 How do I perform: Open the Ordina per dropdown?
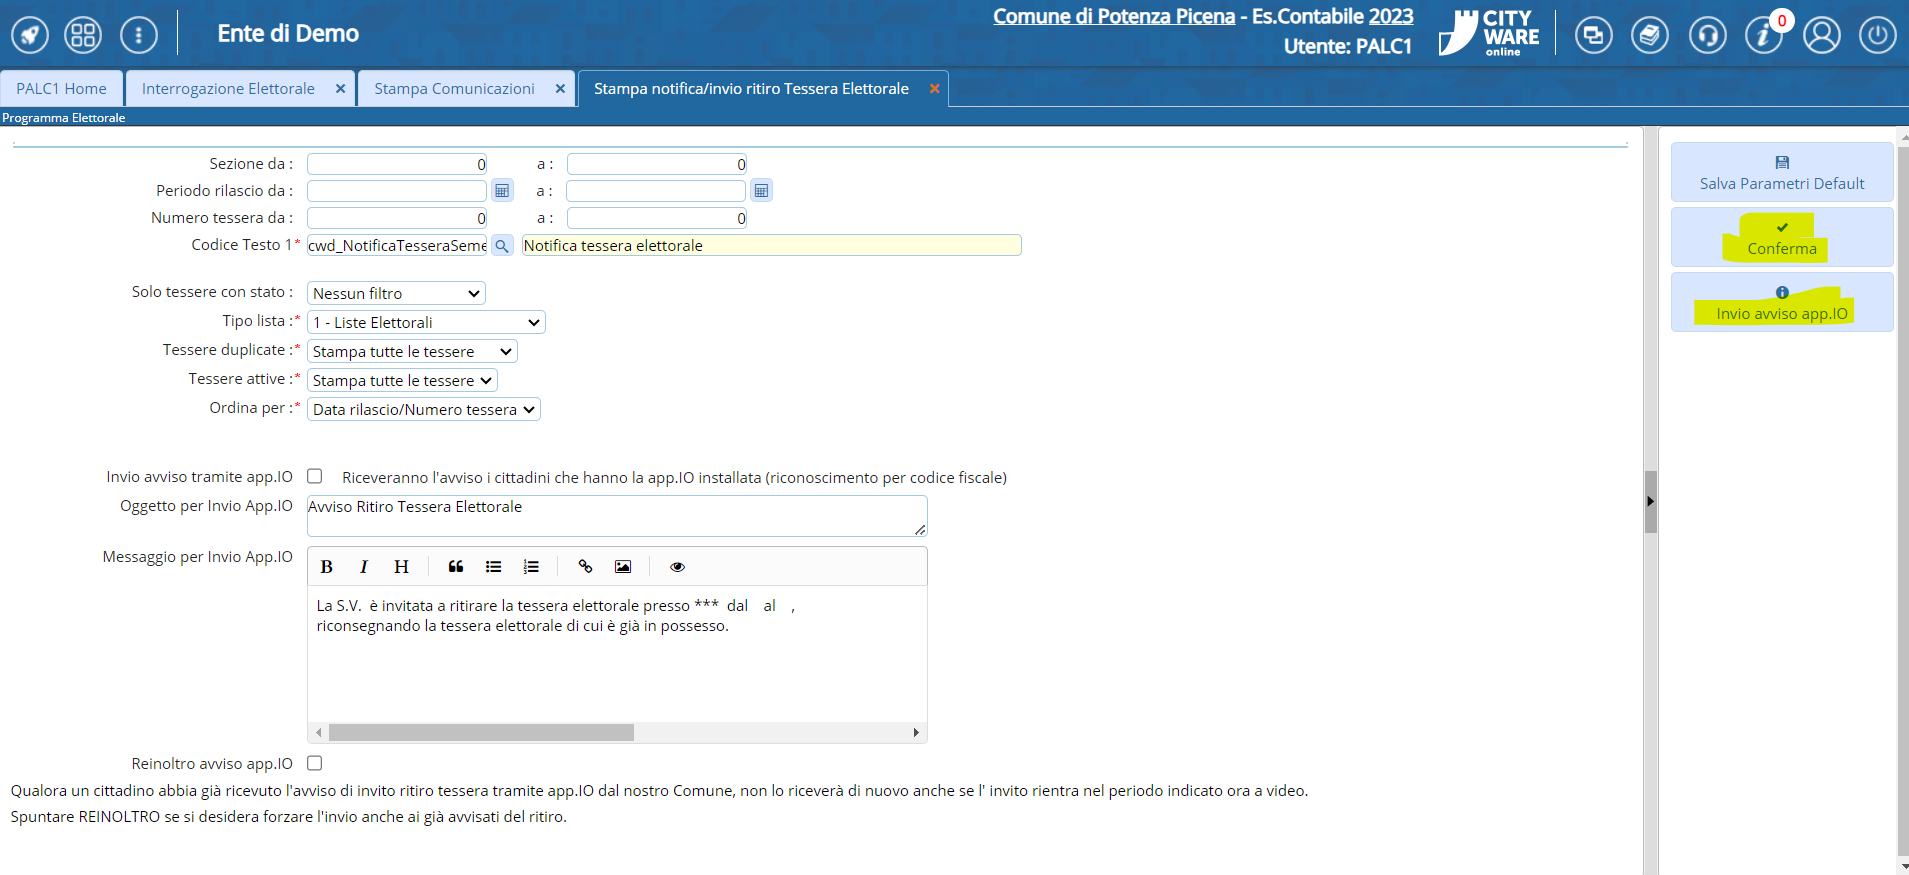click(x=423, y=409)
